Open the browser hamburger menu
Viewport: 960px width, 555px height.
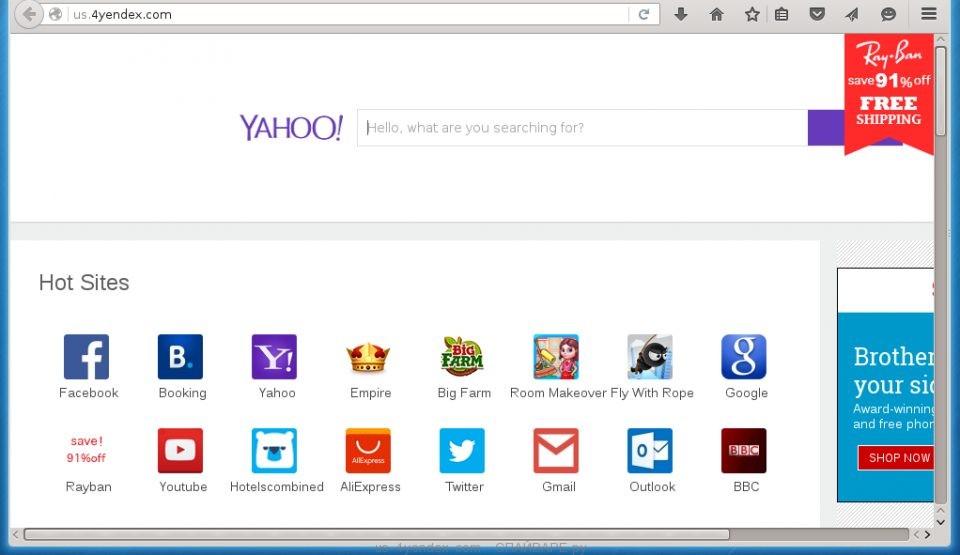[929, 14]
